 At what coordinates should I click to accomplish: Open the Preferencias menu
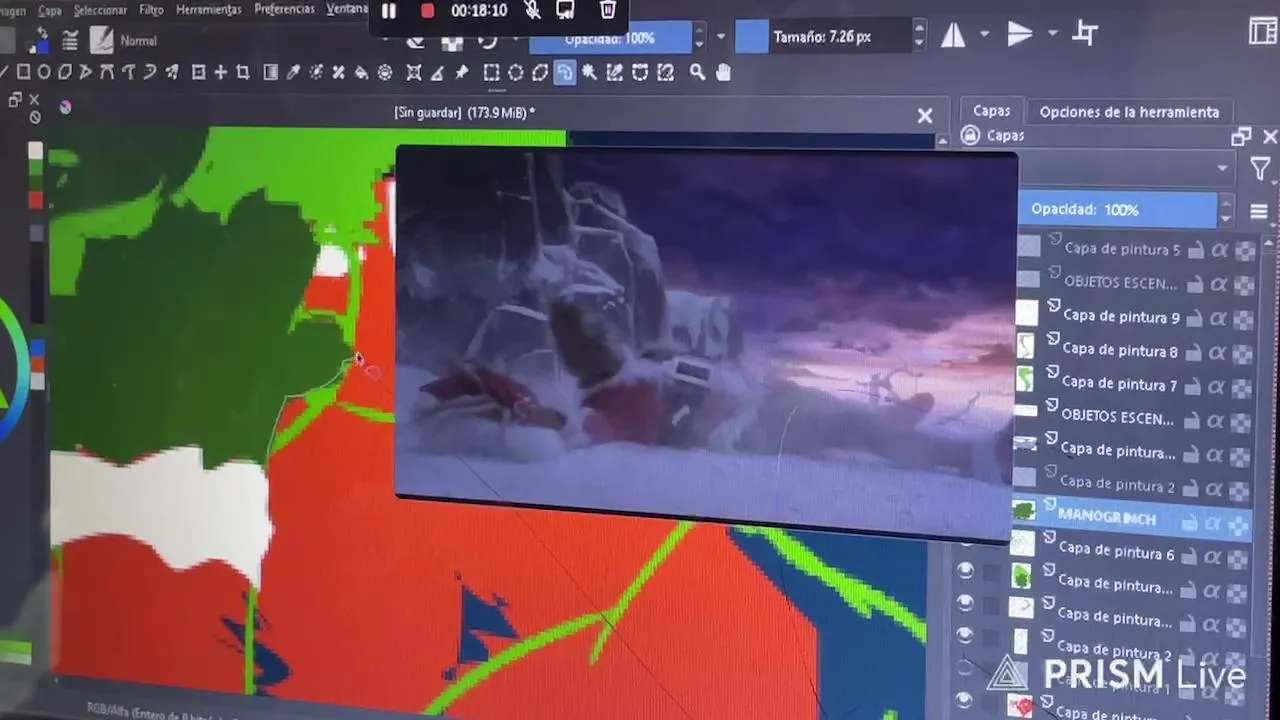(284, 9)
